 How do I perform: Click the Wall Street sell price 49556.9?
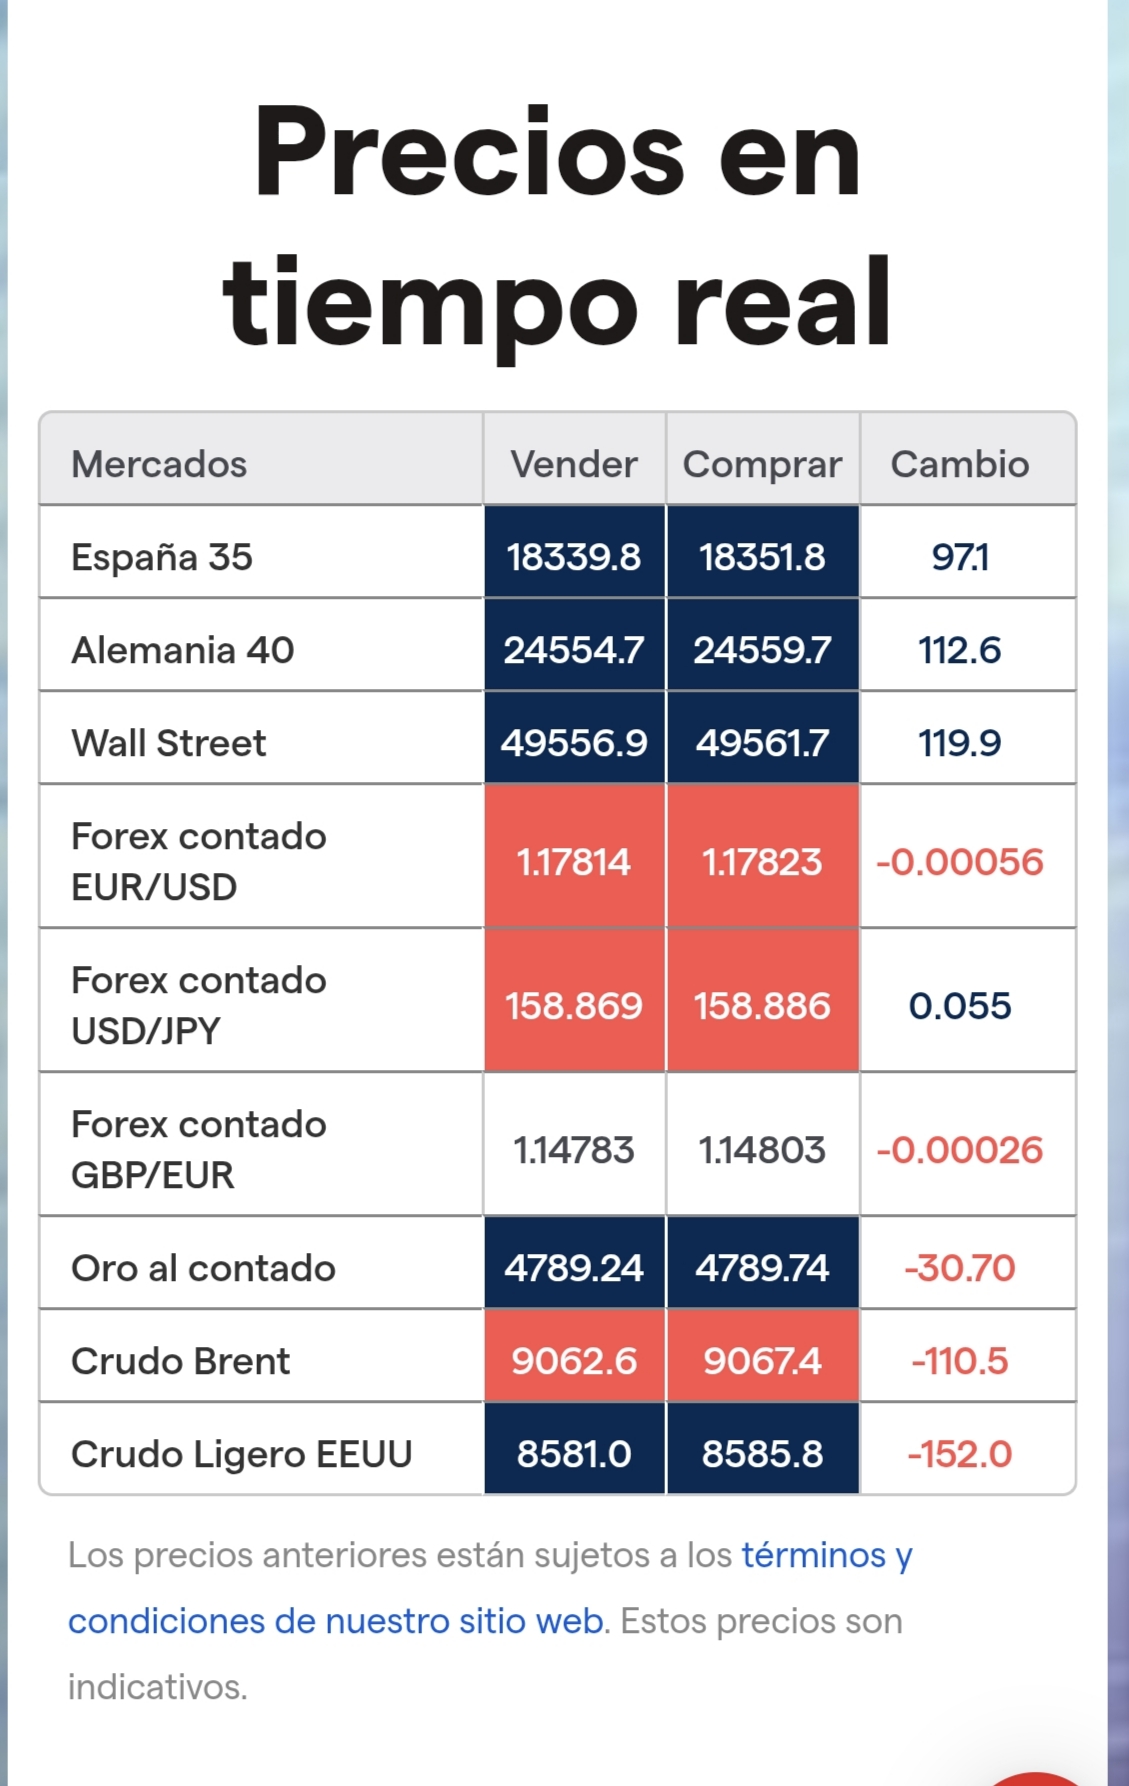(574, 743)
